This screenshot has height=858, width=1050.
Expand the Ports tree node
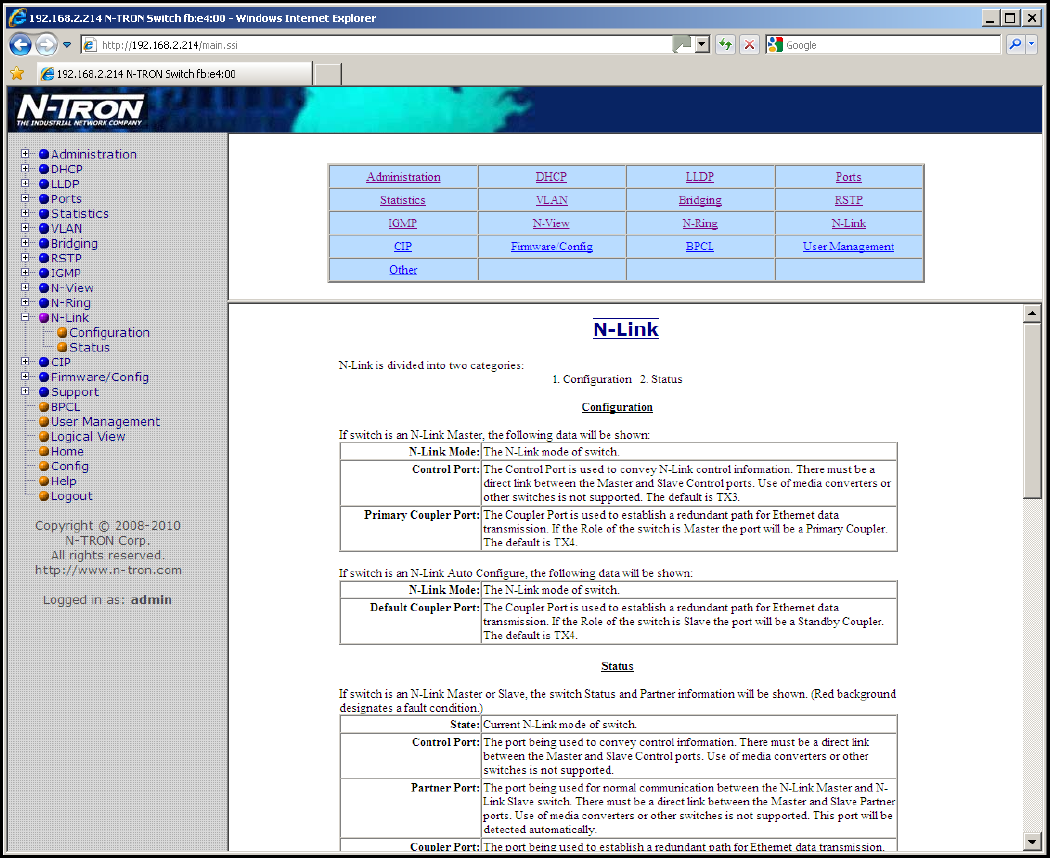pyautogui.click(x=25, y=198)
